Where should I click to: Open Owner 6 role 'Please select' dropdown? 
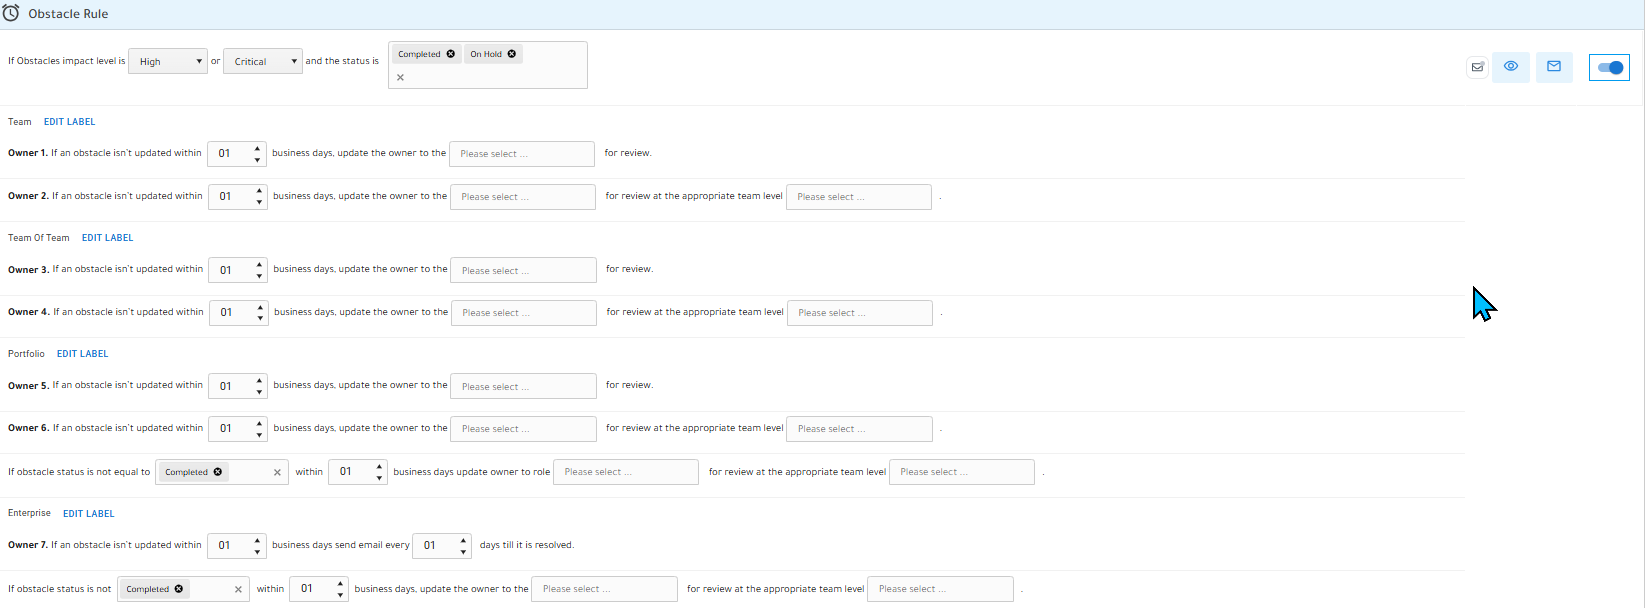pos(524,429)
